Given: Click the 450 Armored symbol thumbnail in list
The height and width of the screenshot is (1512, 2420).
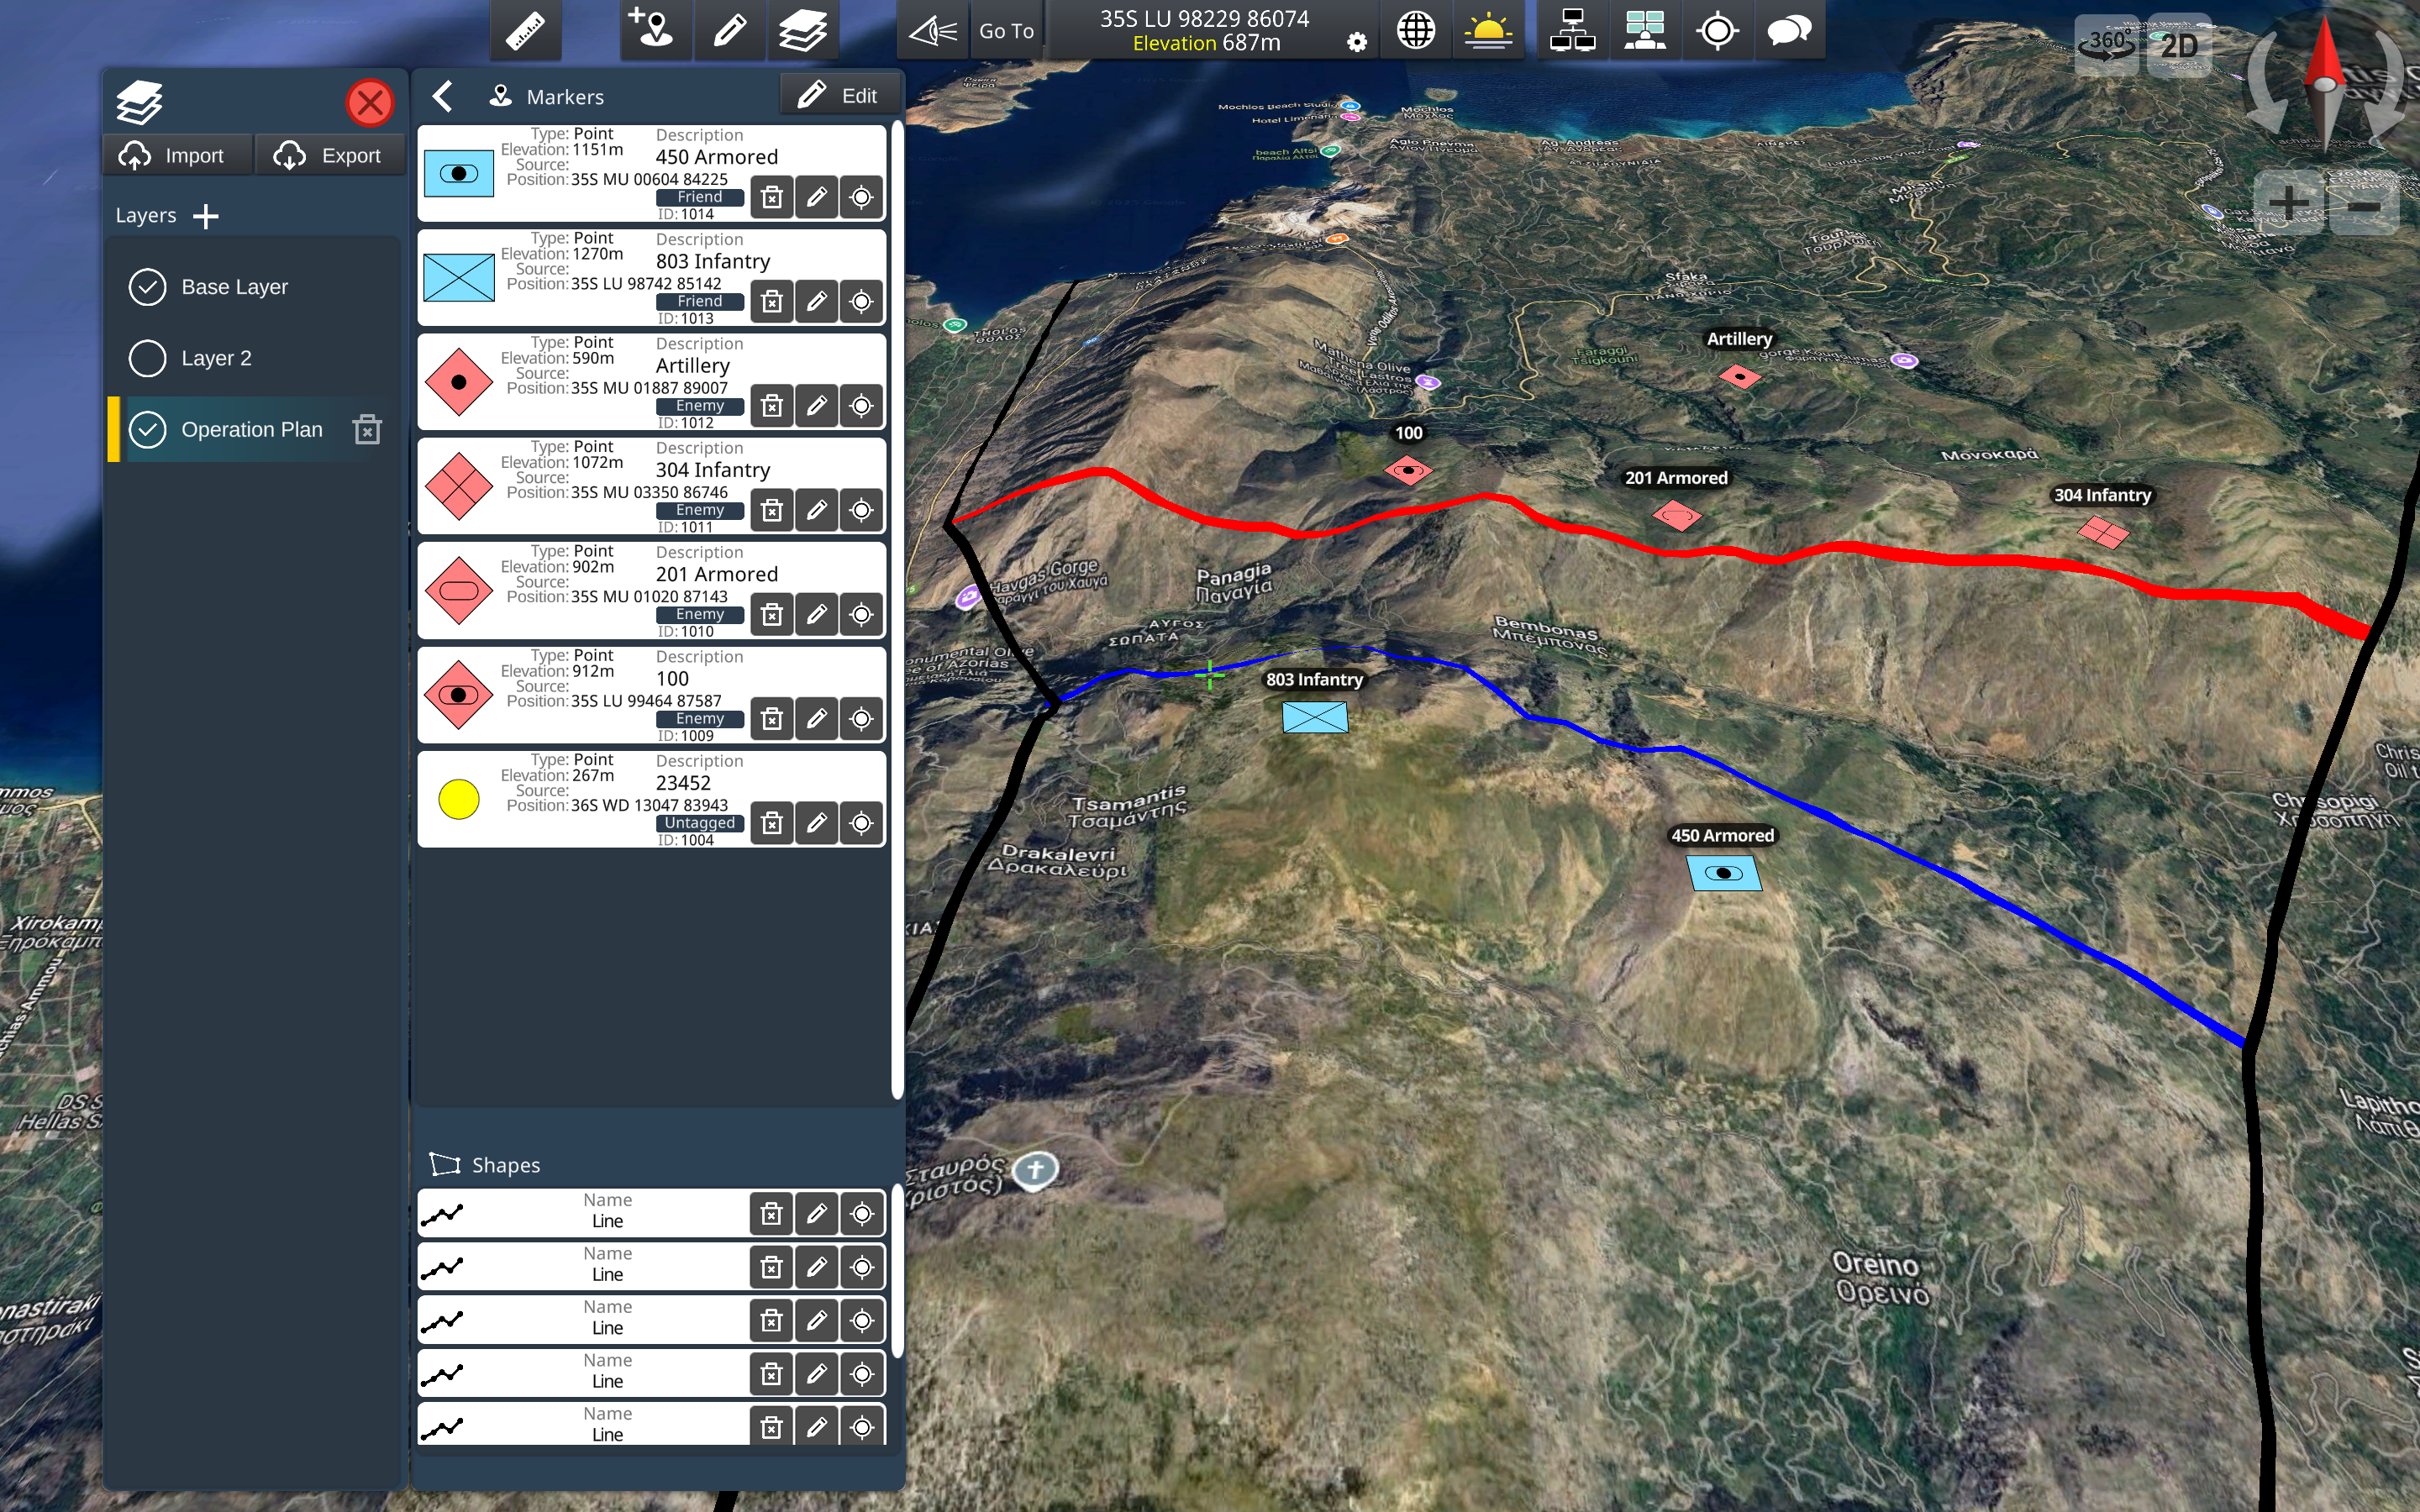Looking at the screenshot, I should click(459, 173).
